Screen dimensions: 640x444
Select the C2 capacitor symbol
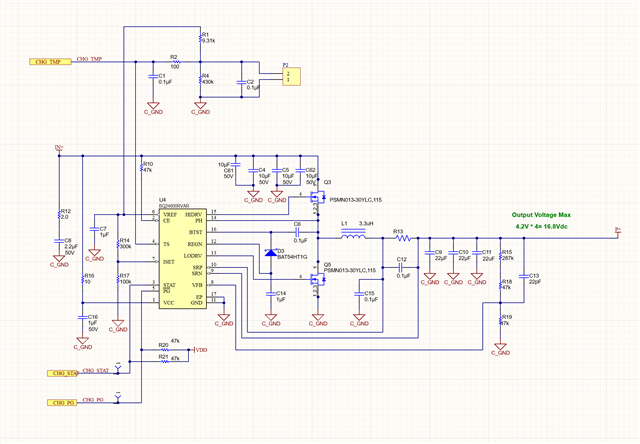tap(241, 82)
